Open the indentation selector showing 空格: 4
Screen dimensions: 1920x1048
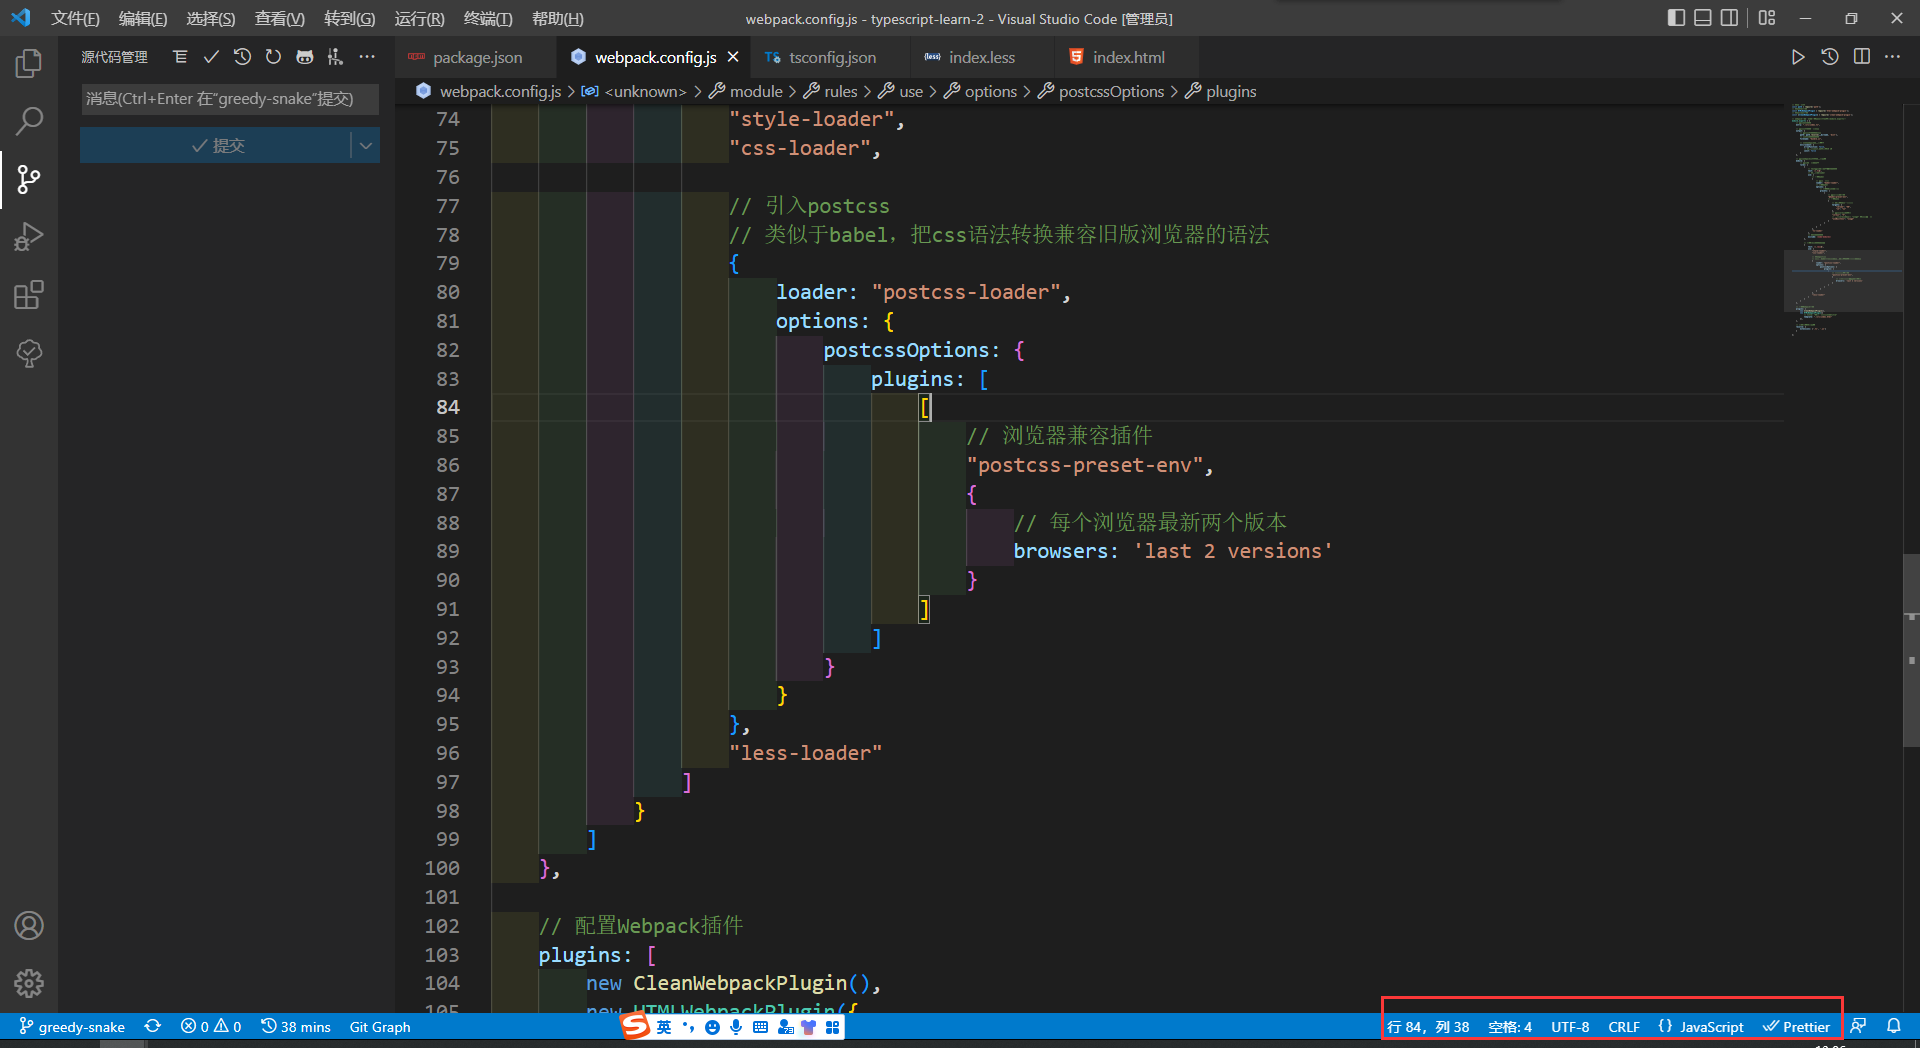click(x=1510, y=1027)
